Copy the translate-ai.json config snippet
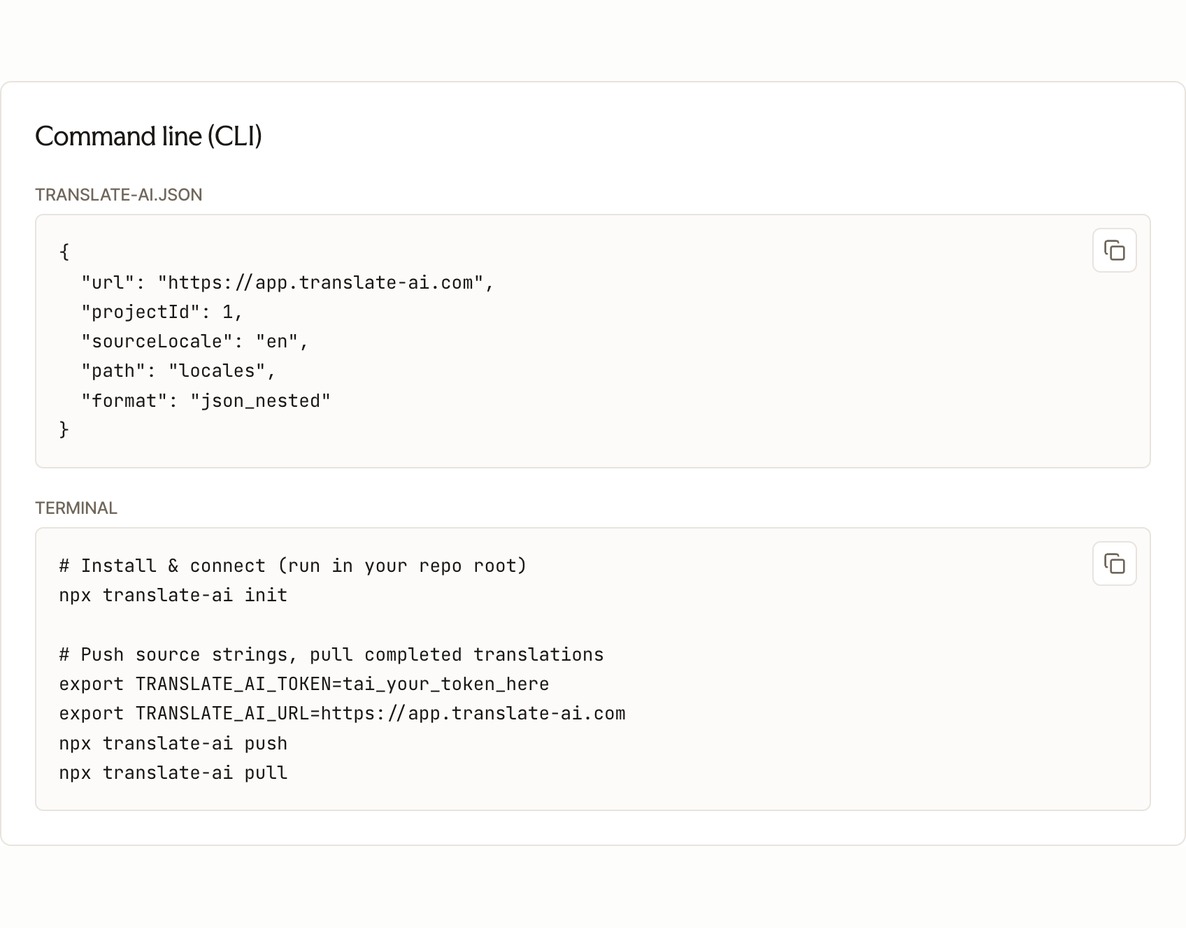 [x=1114, y=250]
